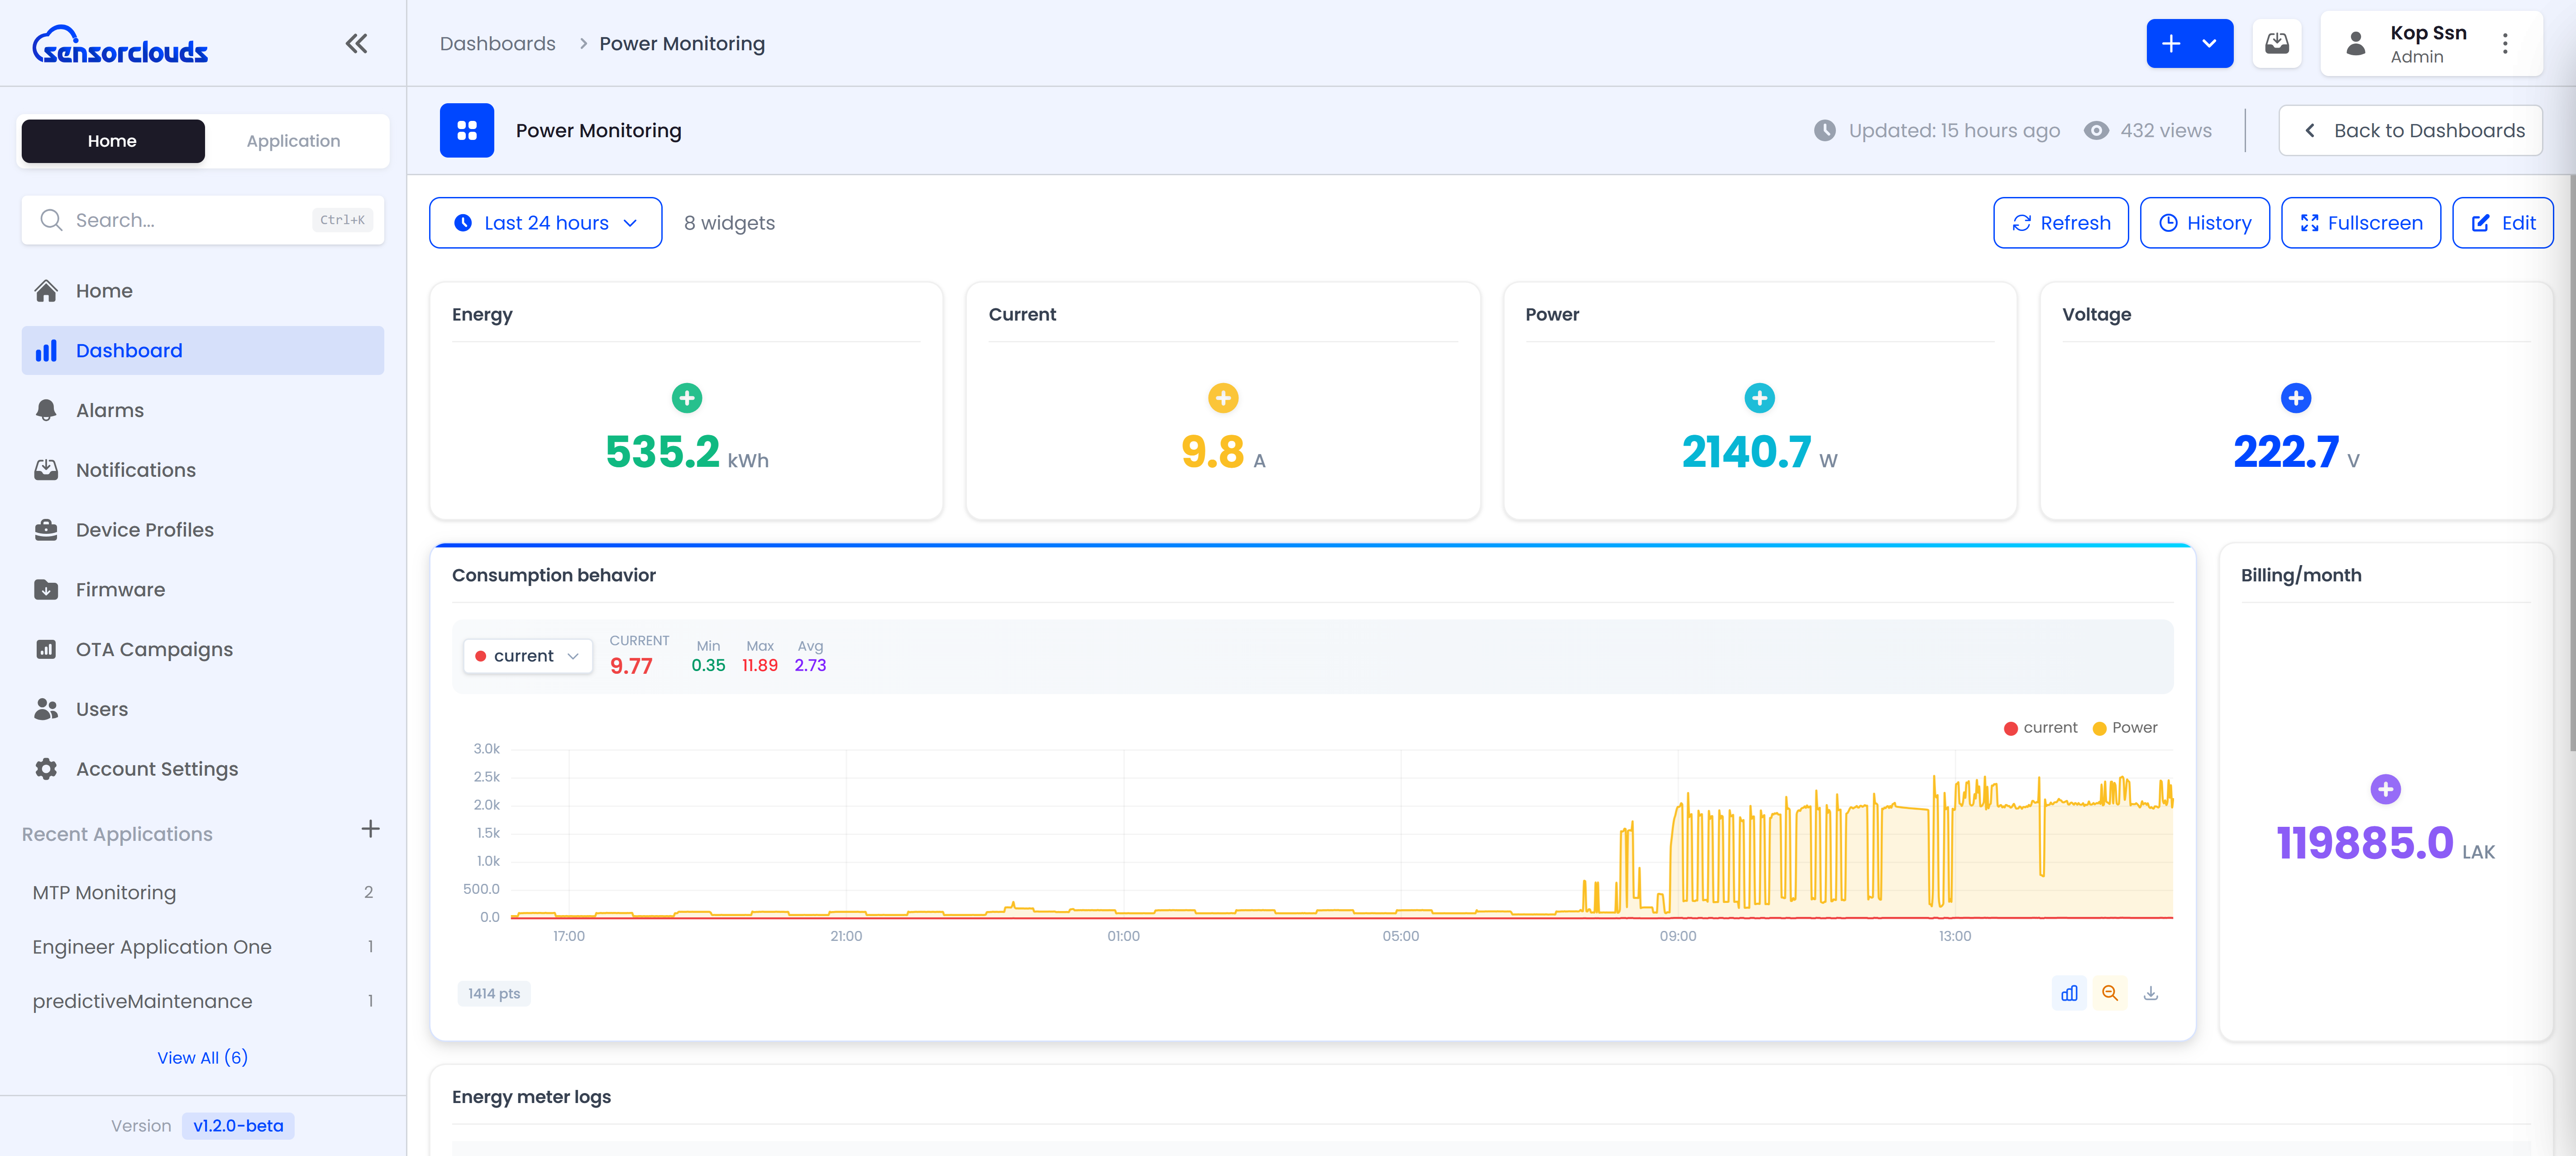Click the chart zoom-out magnifier icon

pyautogui.click(x=2110, y=993)
